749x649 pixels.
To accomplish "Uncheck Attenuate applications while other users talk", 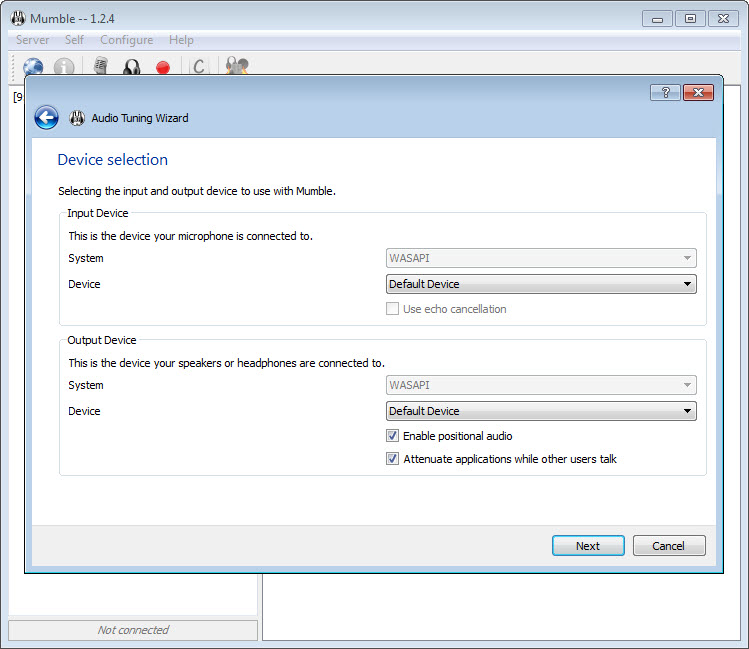I will click(392, 458).
